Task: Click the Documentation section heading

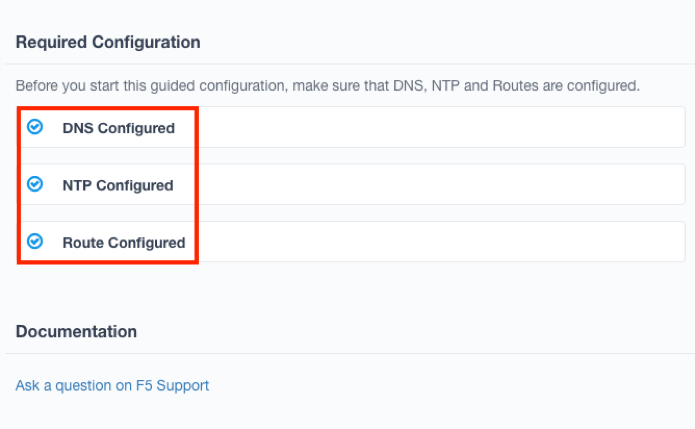Action: pyautogui.click(x=76, y=331)
